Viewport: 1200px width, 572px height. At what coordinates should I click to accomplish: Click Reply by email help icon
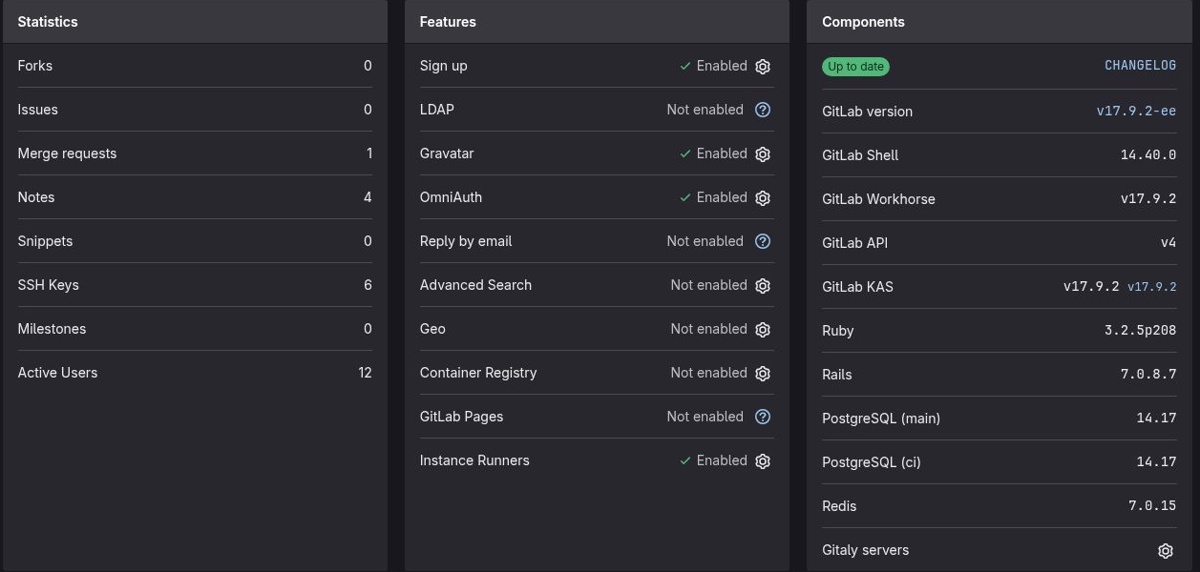pyautogui.click(x=763, y=241)
